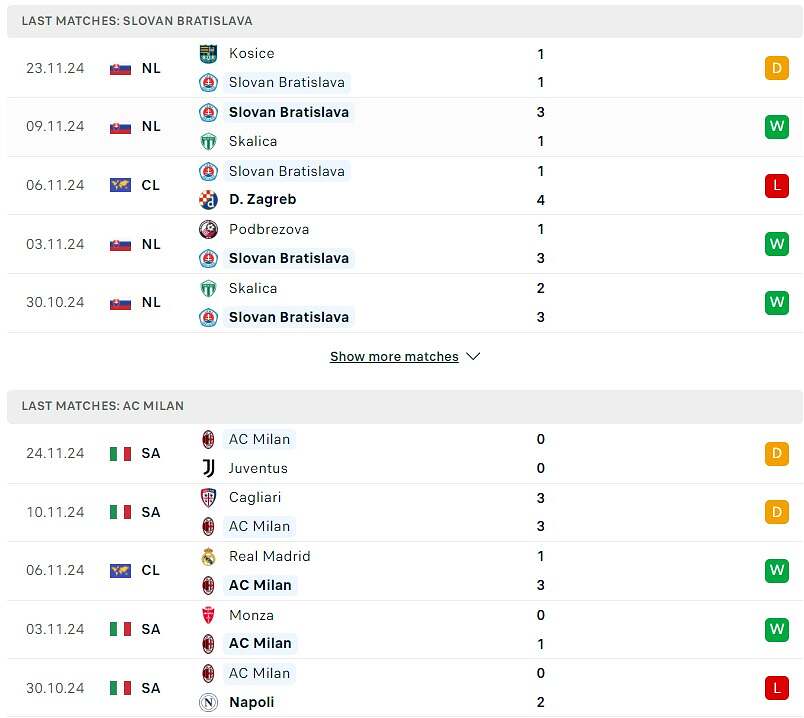Click the Real Madrid crest icon

(x=208, y=556)
